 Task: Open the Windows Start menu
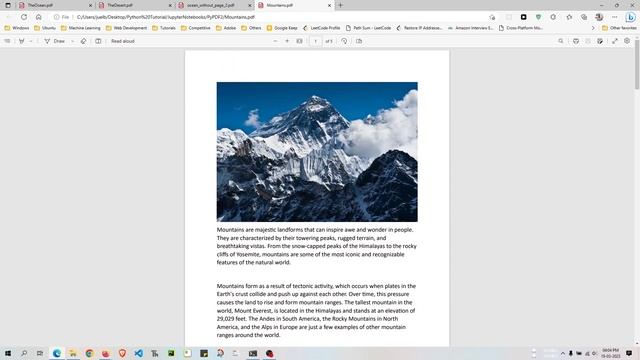(x=8, y=353)
